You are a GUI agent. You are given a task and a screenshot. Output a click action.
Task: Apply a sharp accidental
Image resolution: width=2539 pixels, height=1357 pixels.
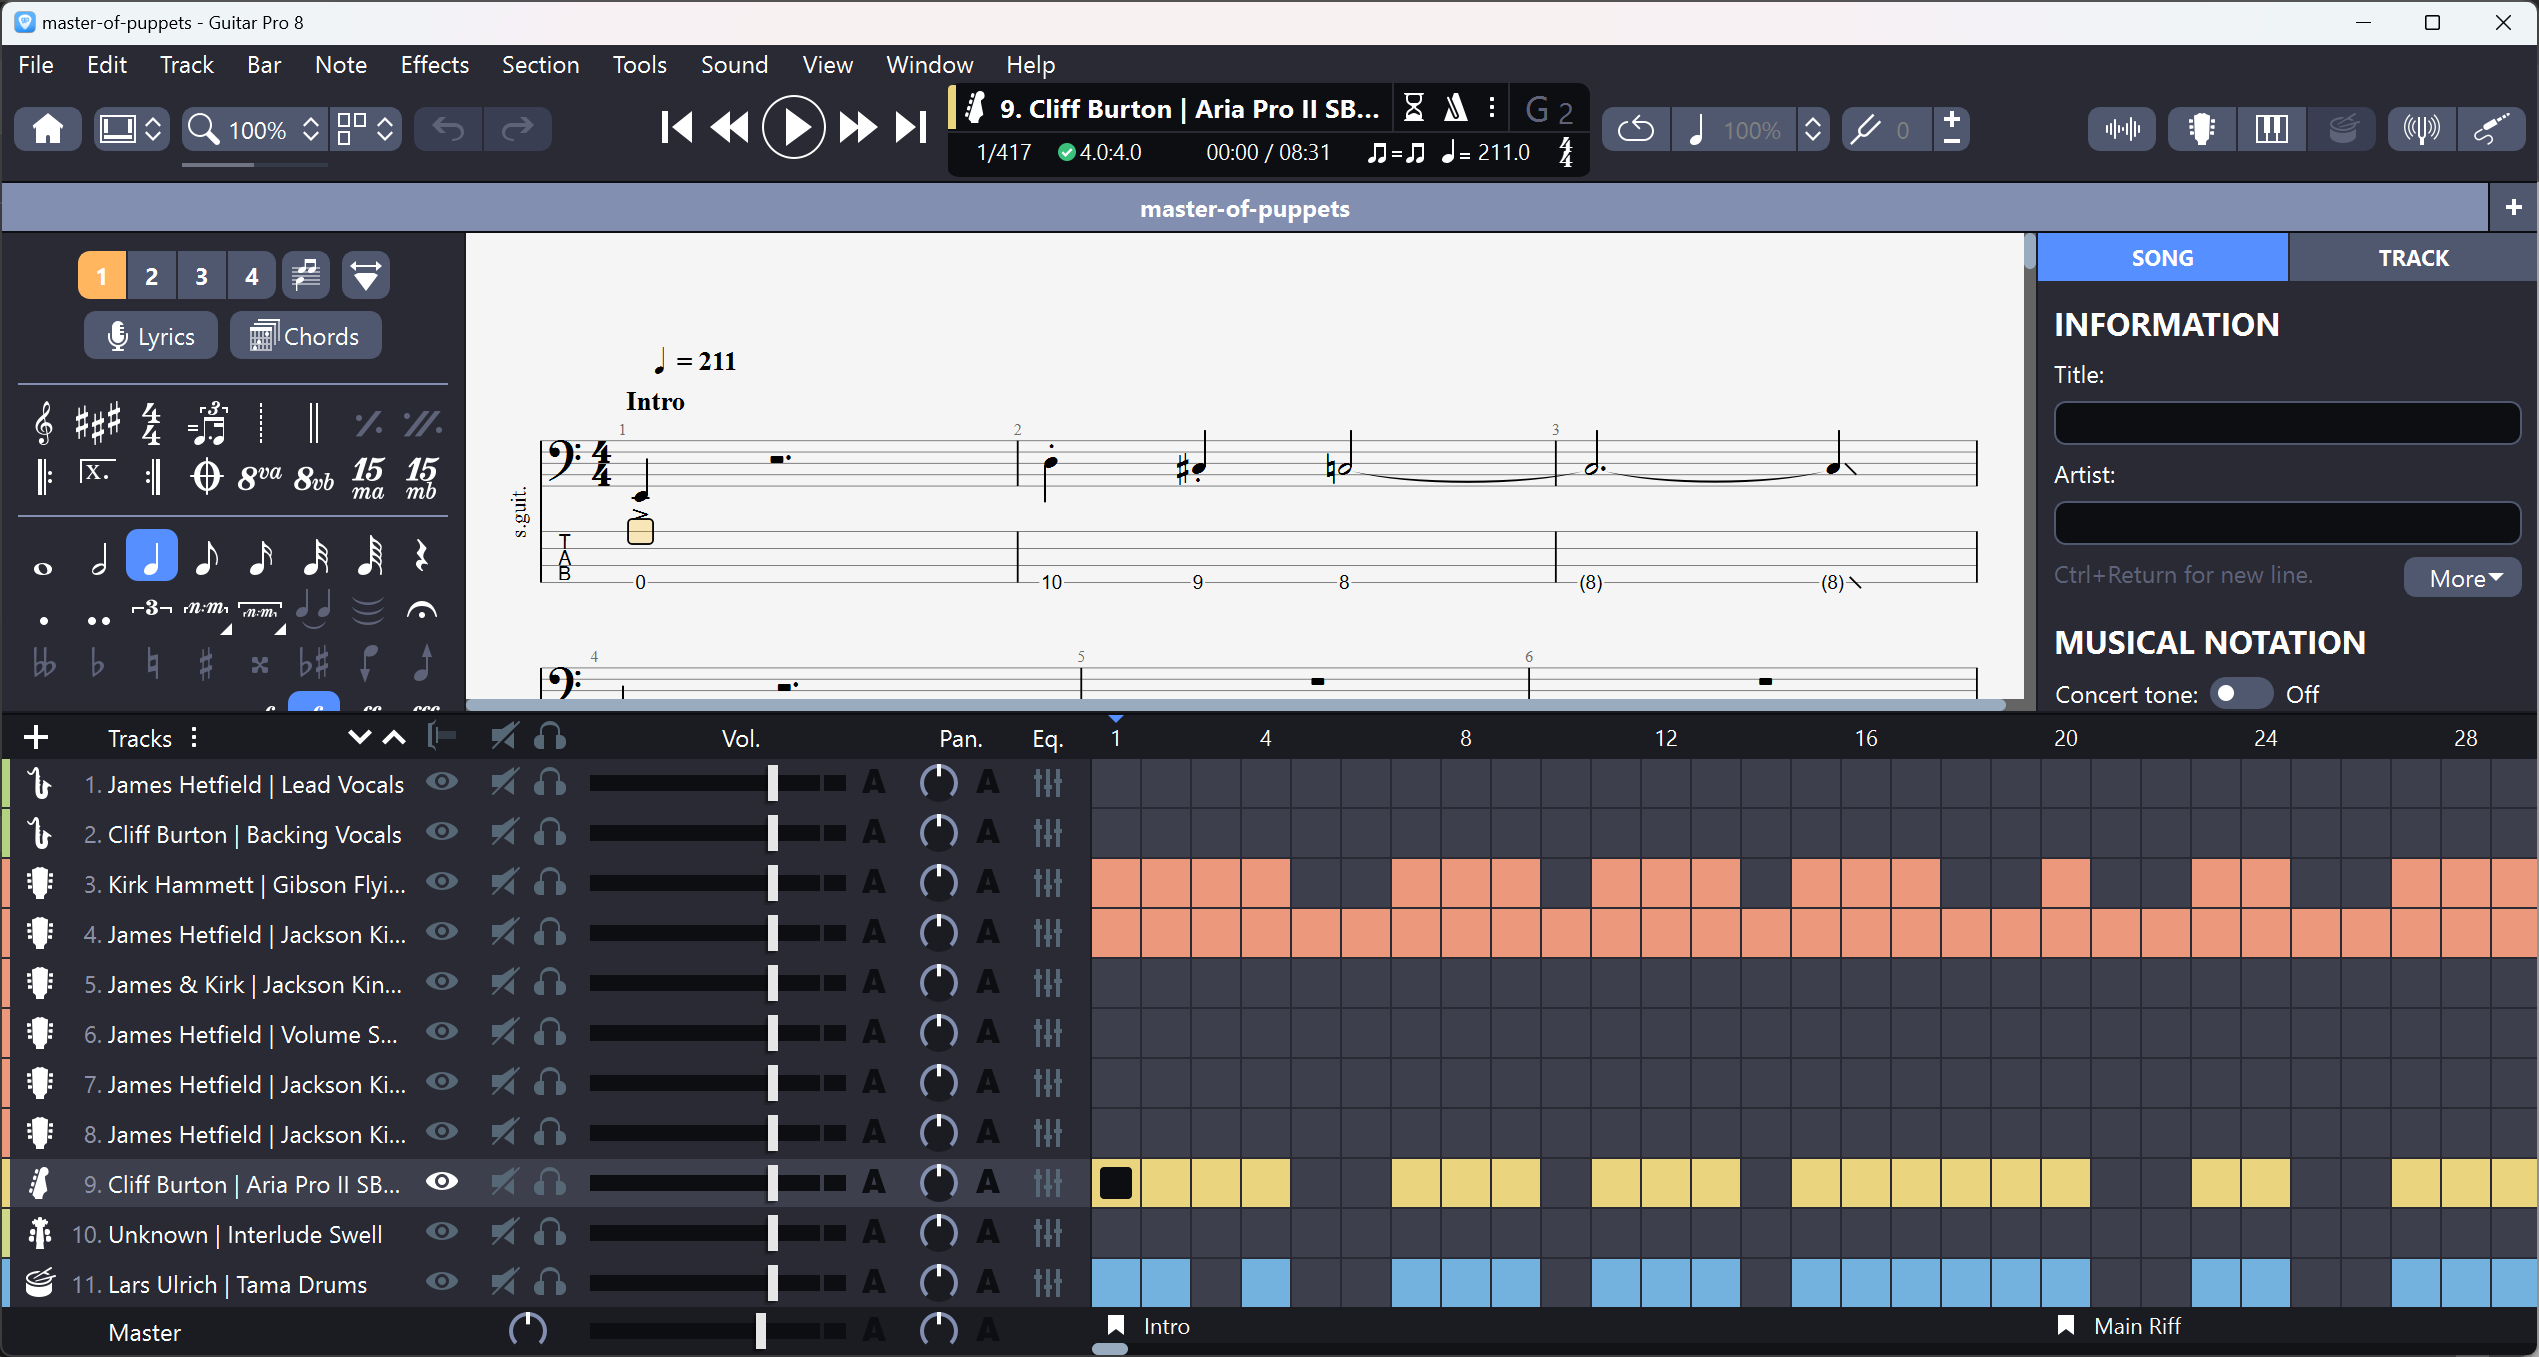(206, 662)
